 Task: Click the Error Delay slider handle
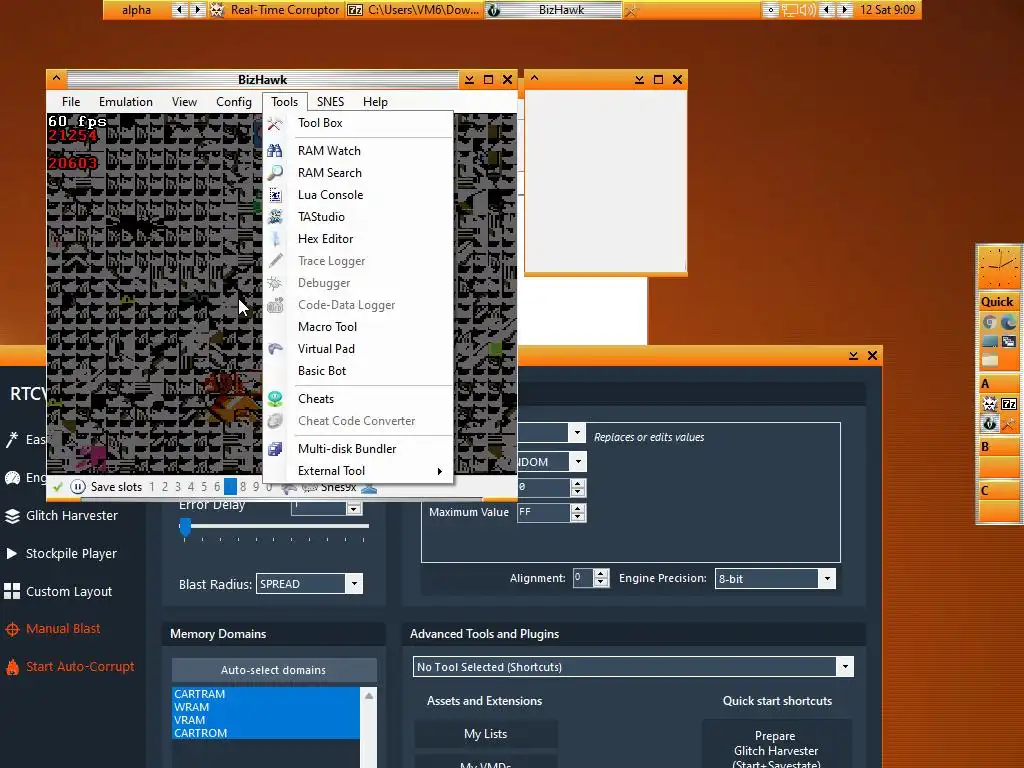[x=185, y=527]
